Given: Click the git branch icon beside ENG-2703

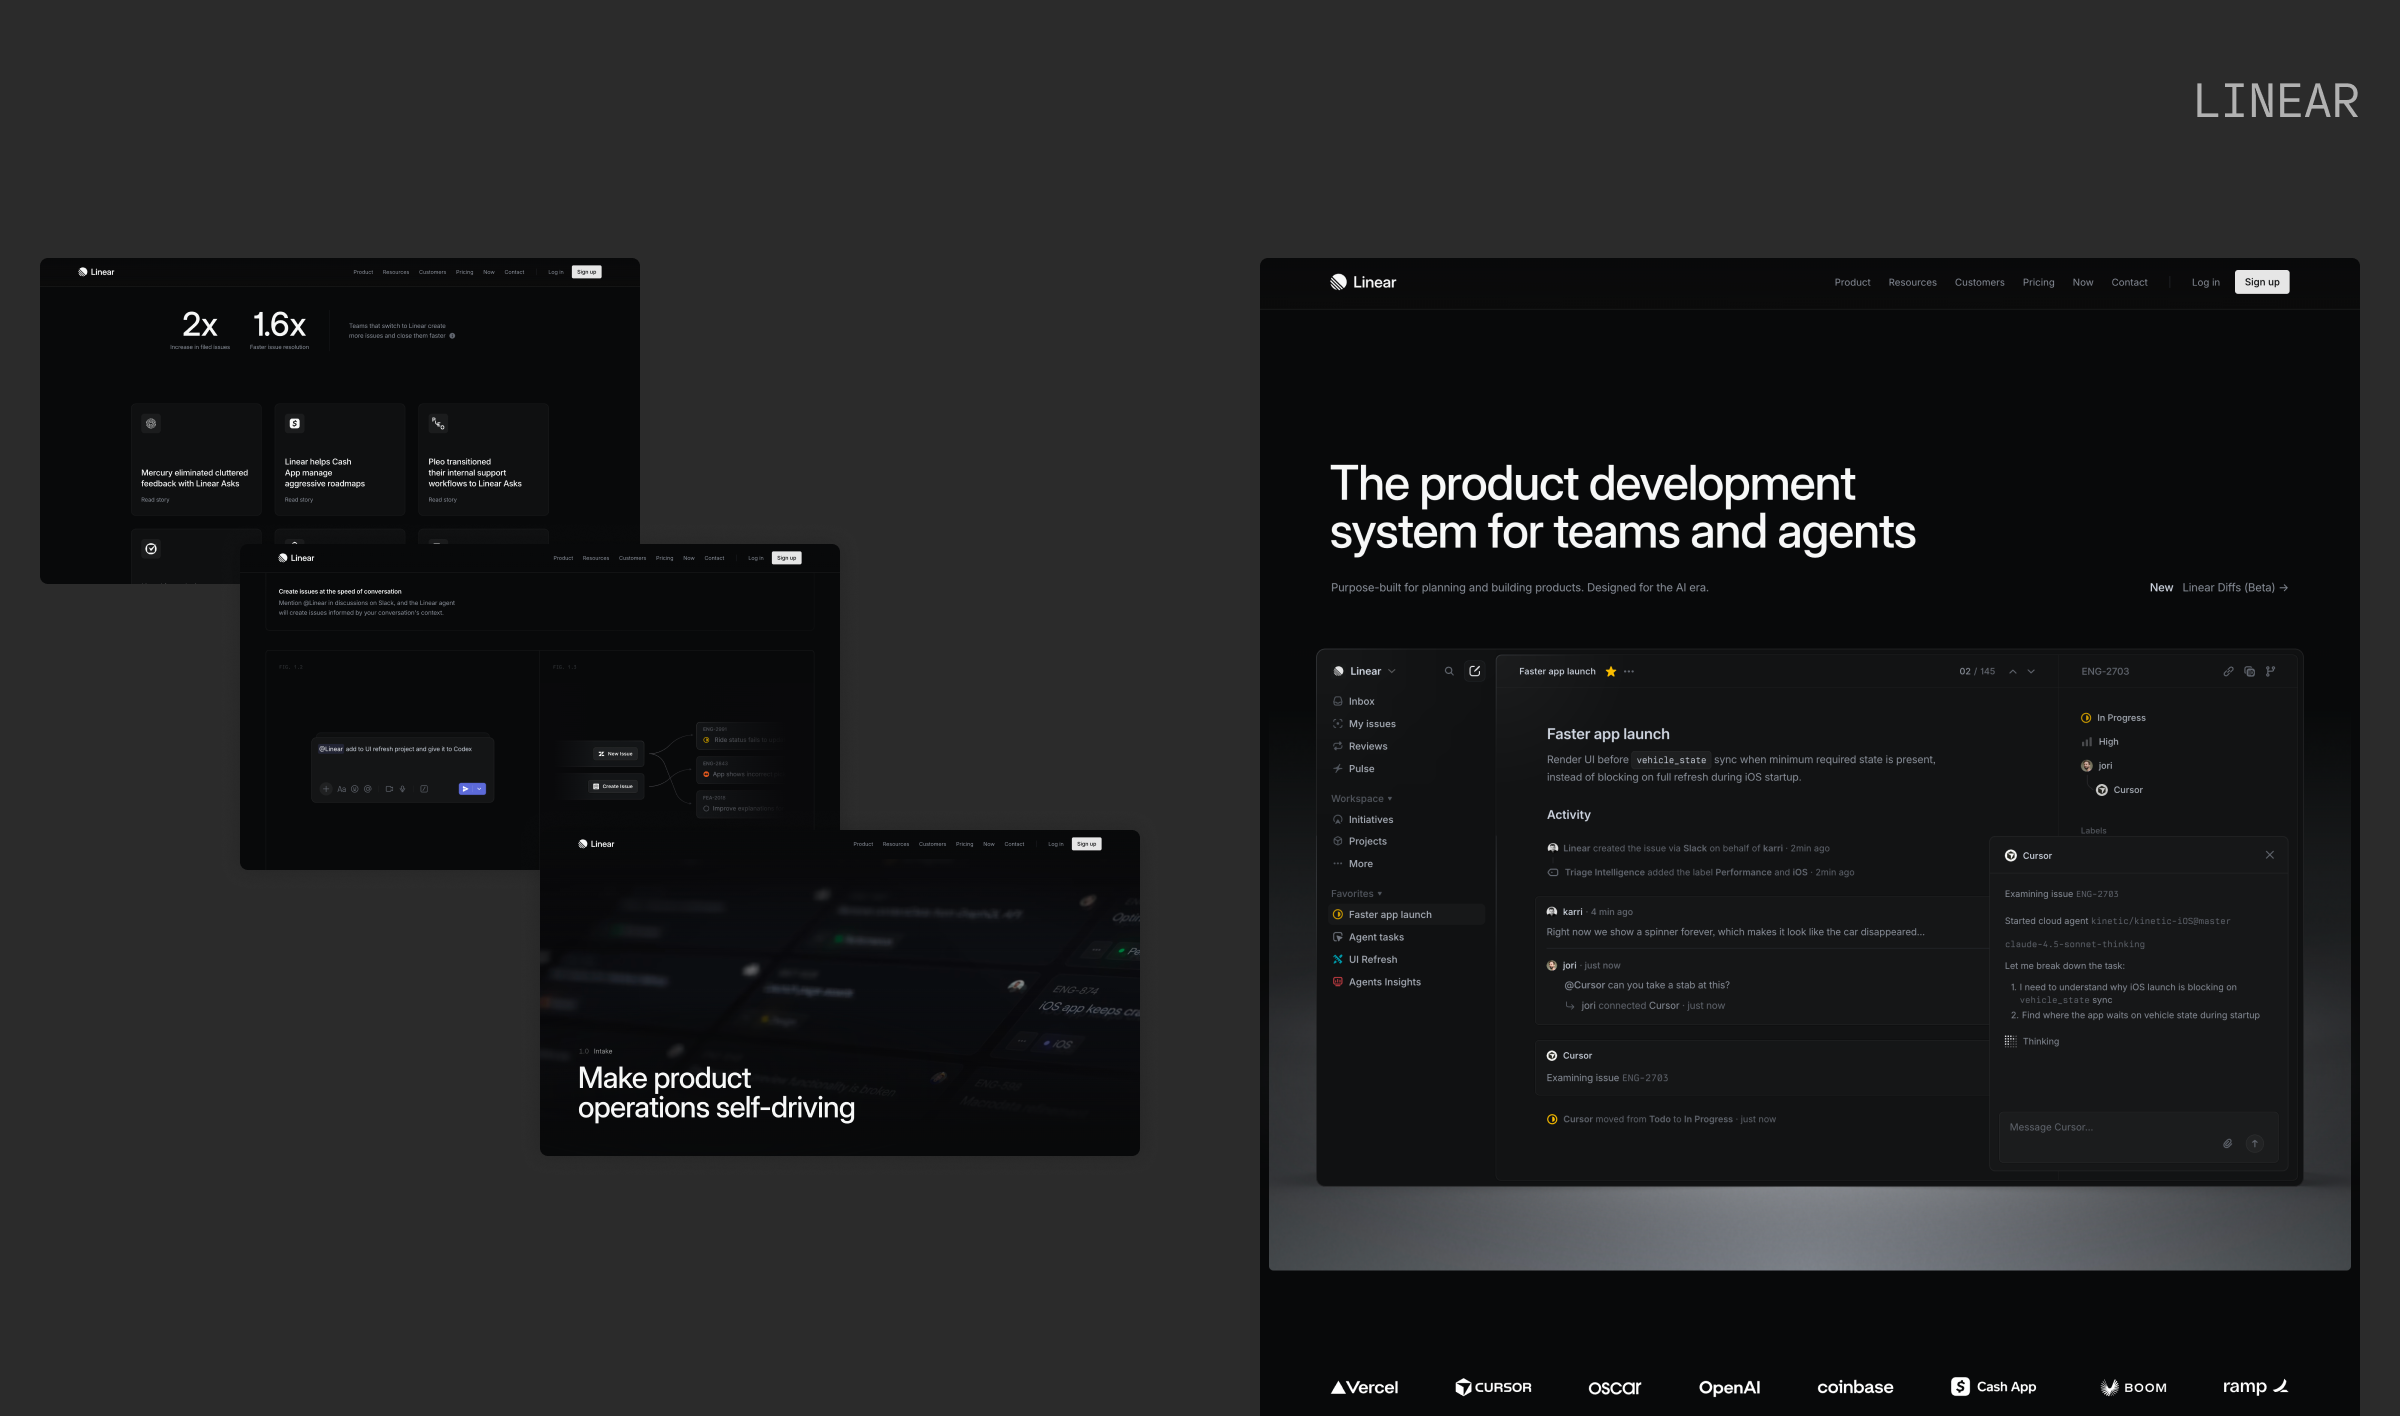Looking at the screenshot, I should point(2271,671).
